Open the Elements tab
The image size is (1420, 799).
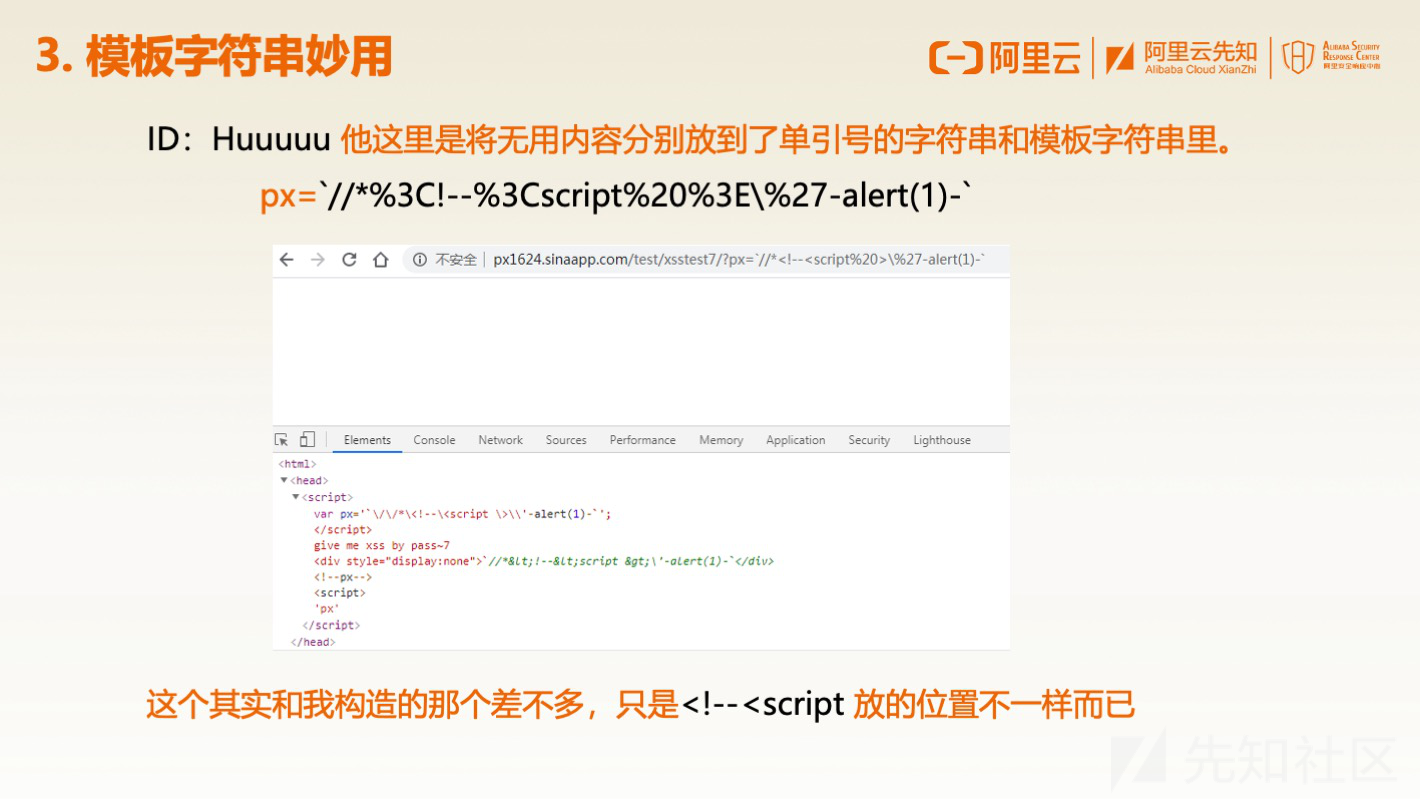pos(367,440)
